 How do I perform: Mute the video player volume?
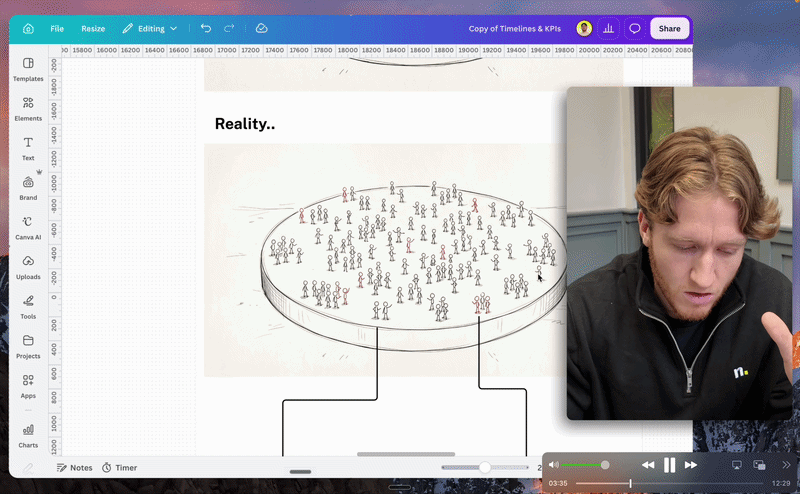(x=554, y=465)
